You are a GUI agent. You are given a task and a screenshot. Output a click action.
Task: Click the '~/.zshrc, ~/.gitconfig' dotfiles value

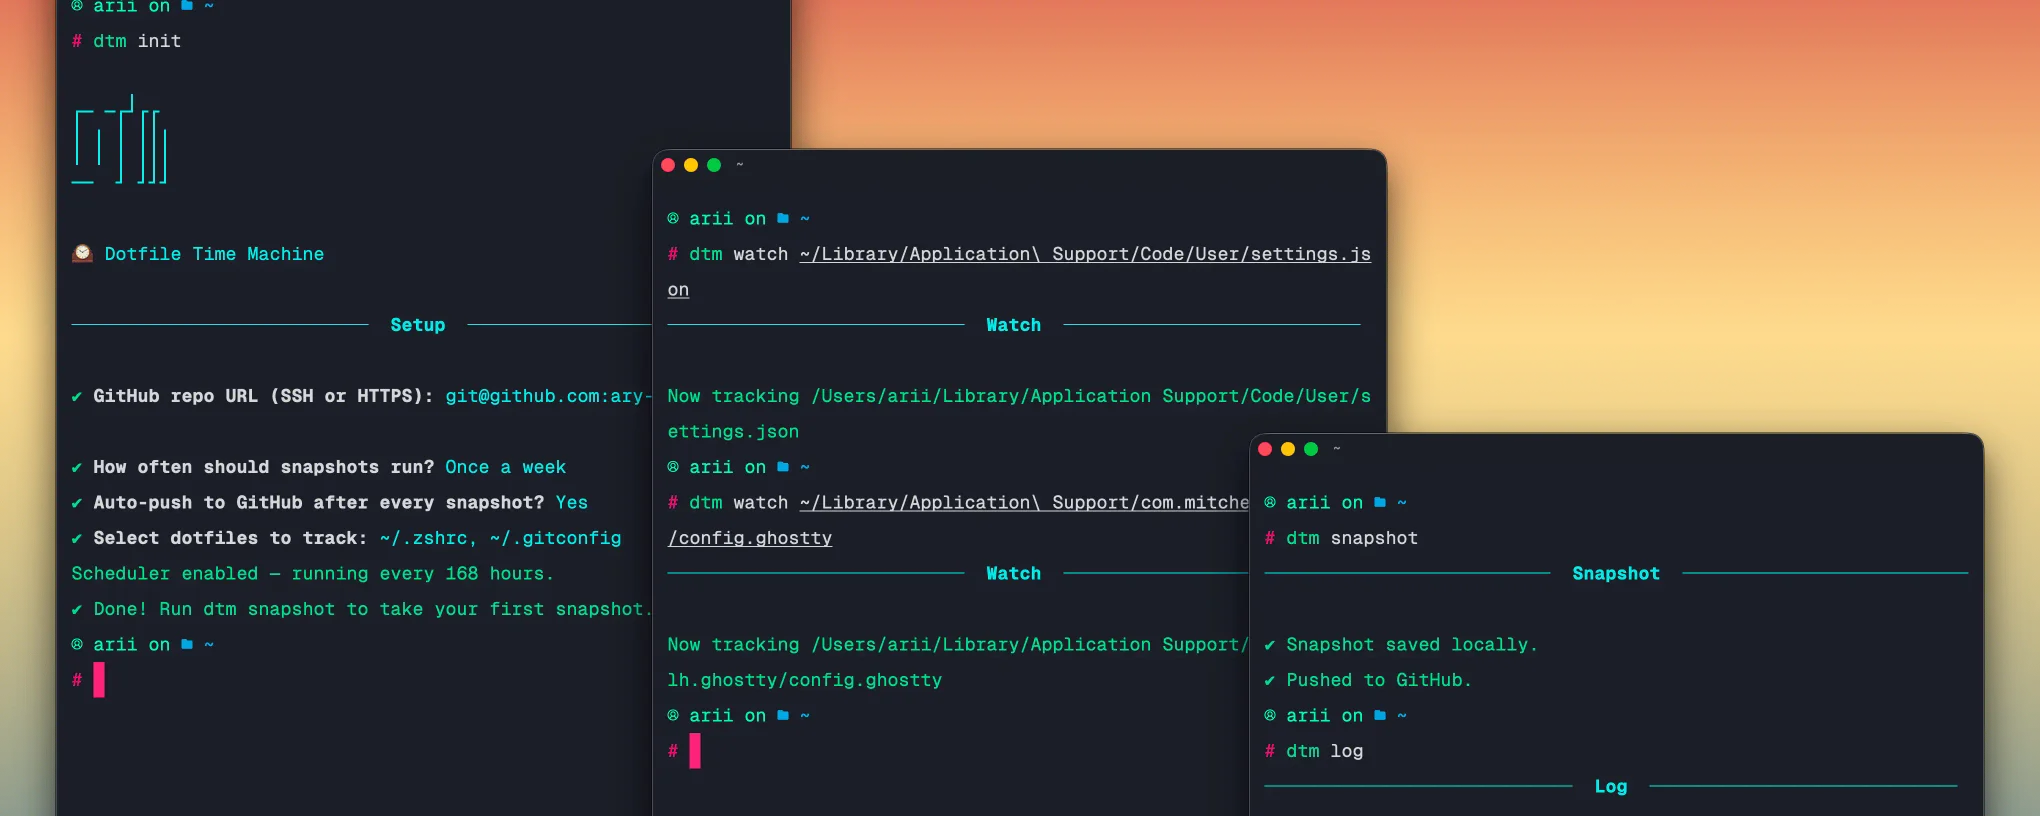tap(500, 538)
